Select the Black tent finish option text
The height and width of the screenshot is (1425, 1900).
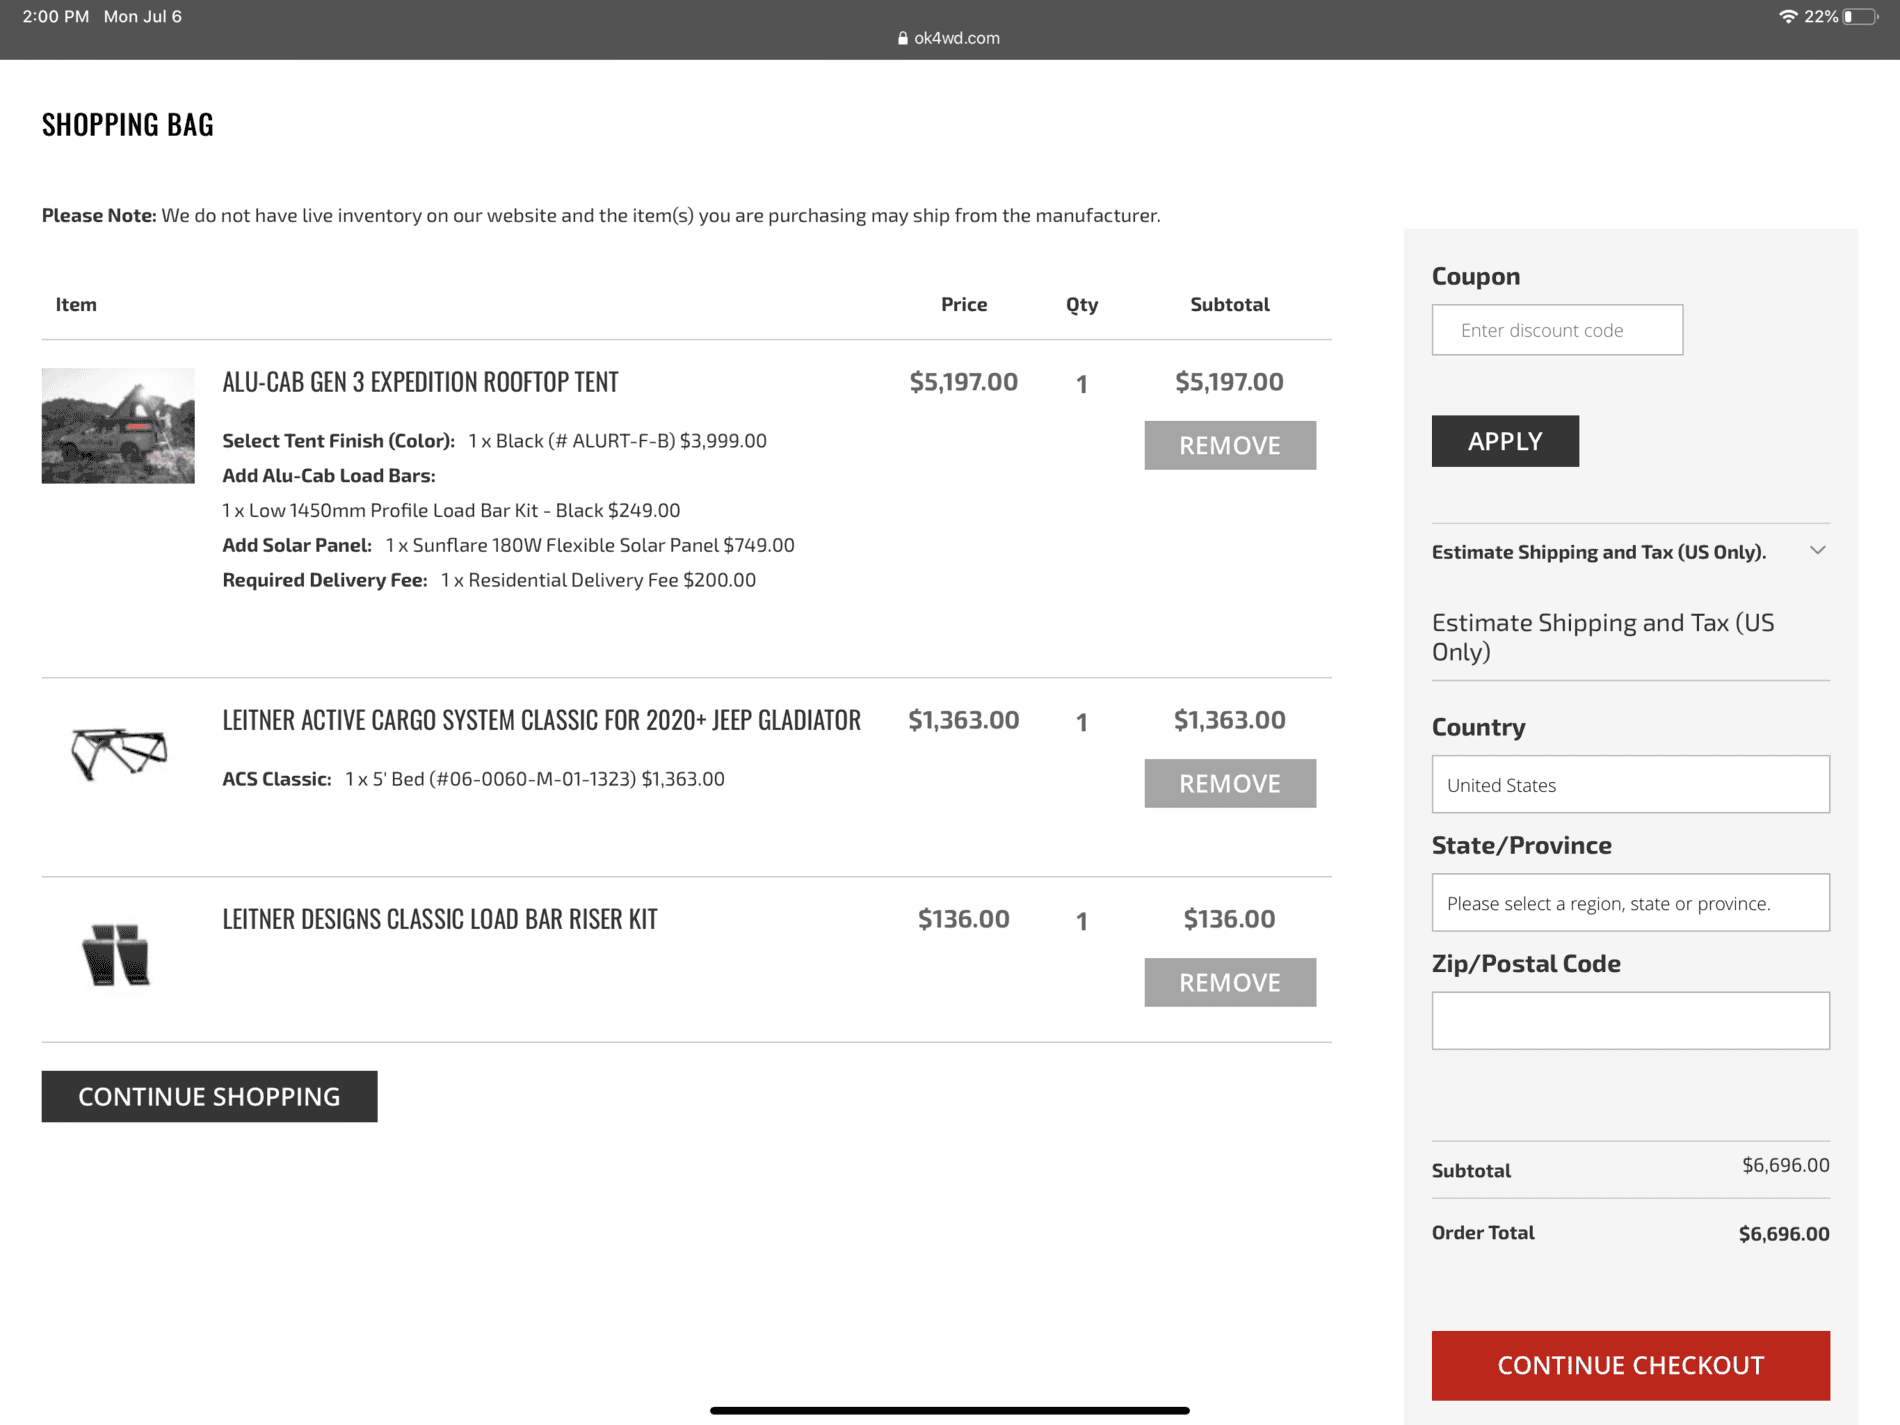[617, 441]
